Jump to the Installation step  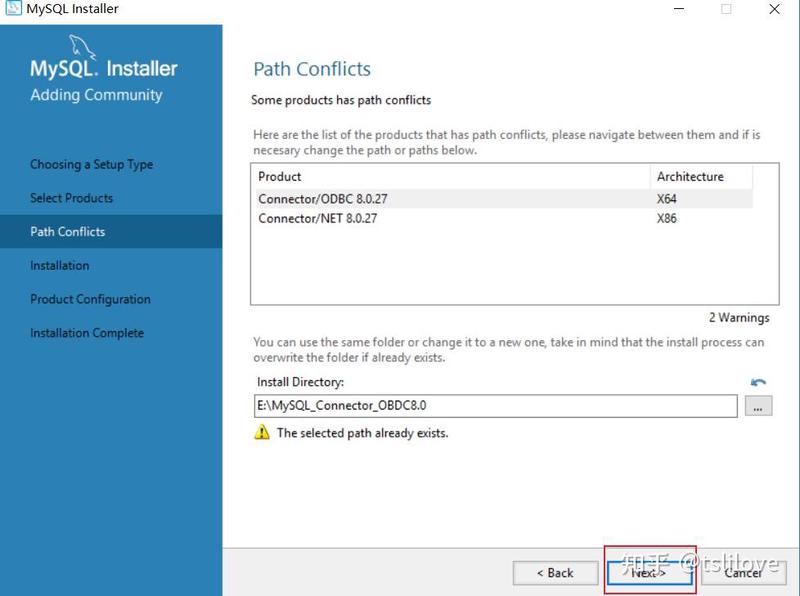[60, 265]
